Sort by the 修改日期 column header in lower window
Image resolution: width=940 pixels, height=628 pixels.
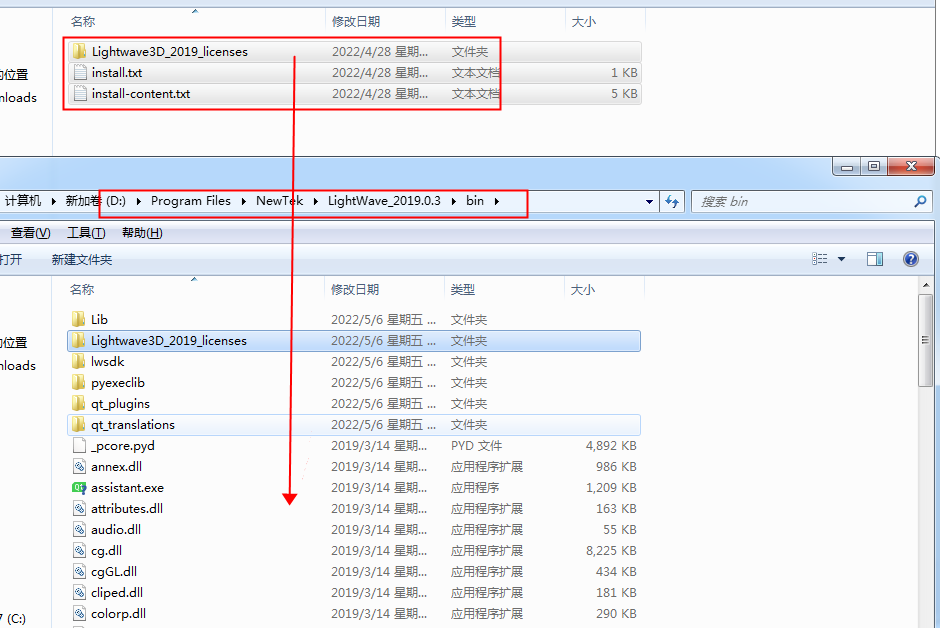pos(355,289)
